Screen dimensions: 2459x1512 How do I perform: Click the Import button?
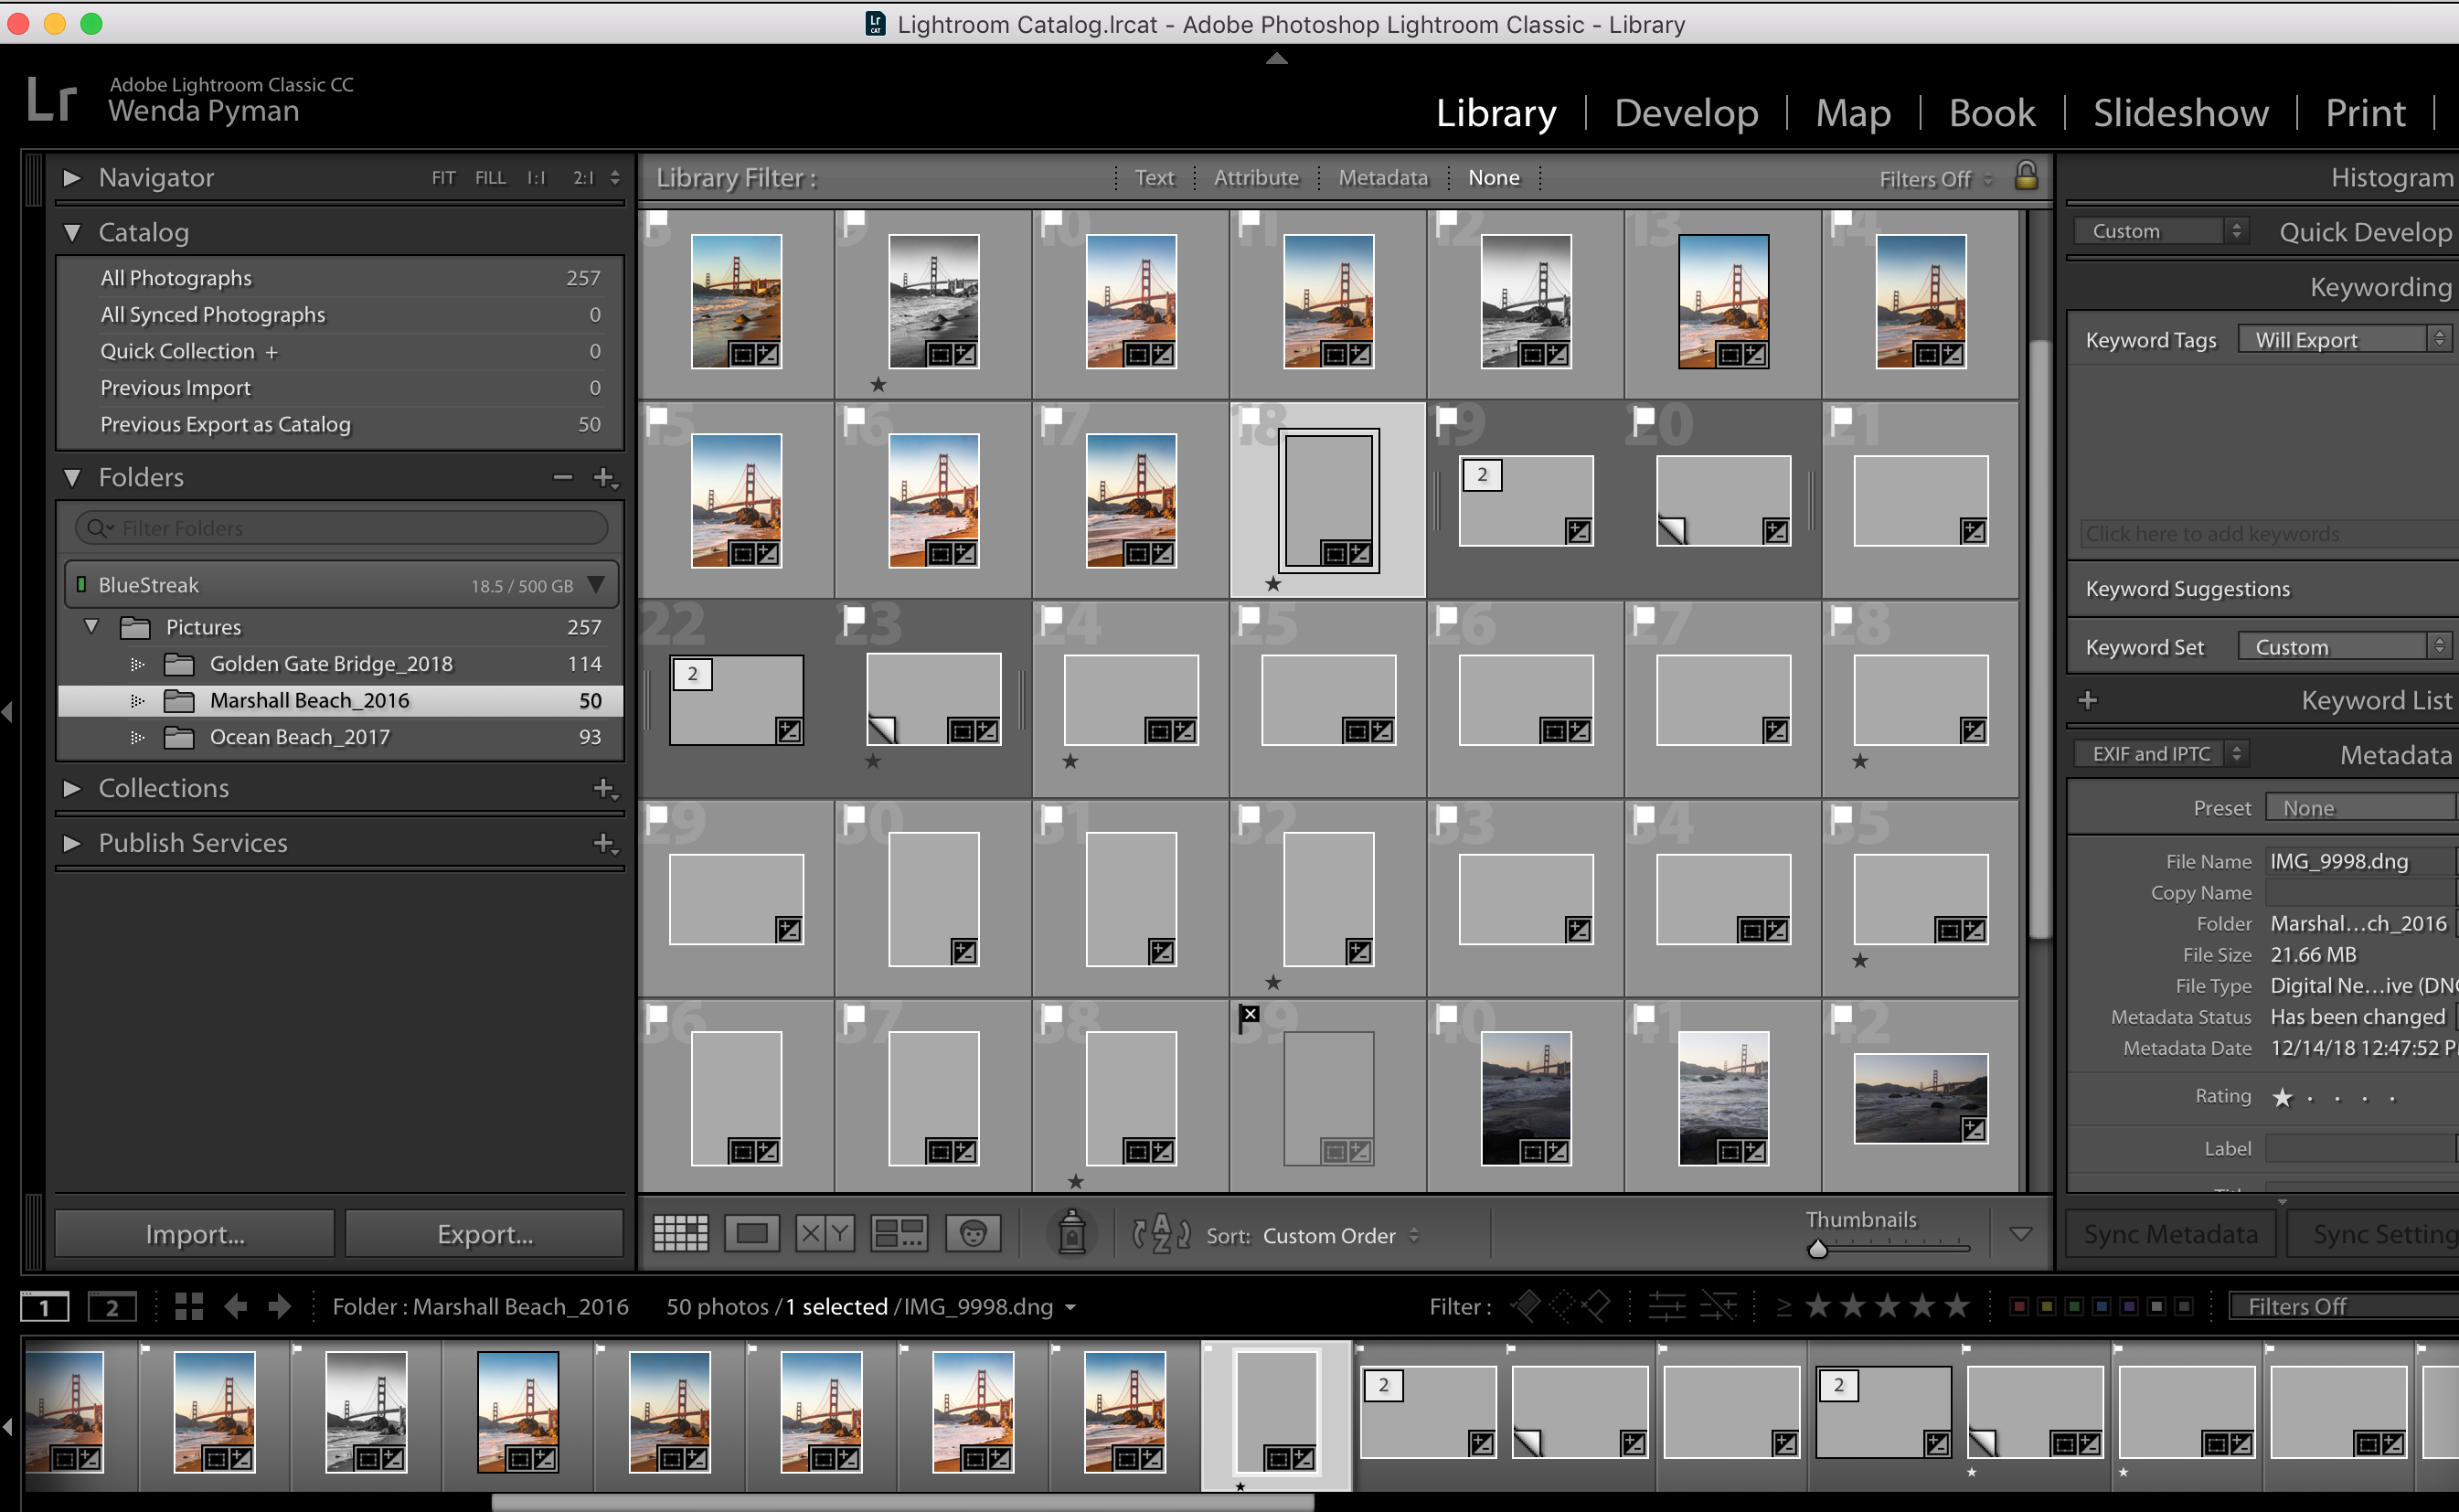pos(194,1234)
